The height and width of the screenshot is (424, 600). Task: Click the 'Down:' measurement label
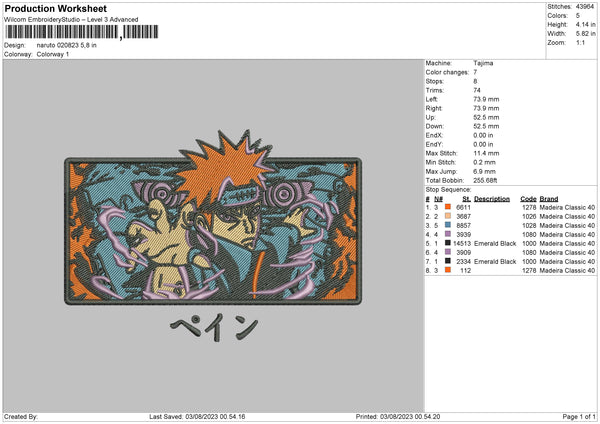[x=434, y=126]
